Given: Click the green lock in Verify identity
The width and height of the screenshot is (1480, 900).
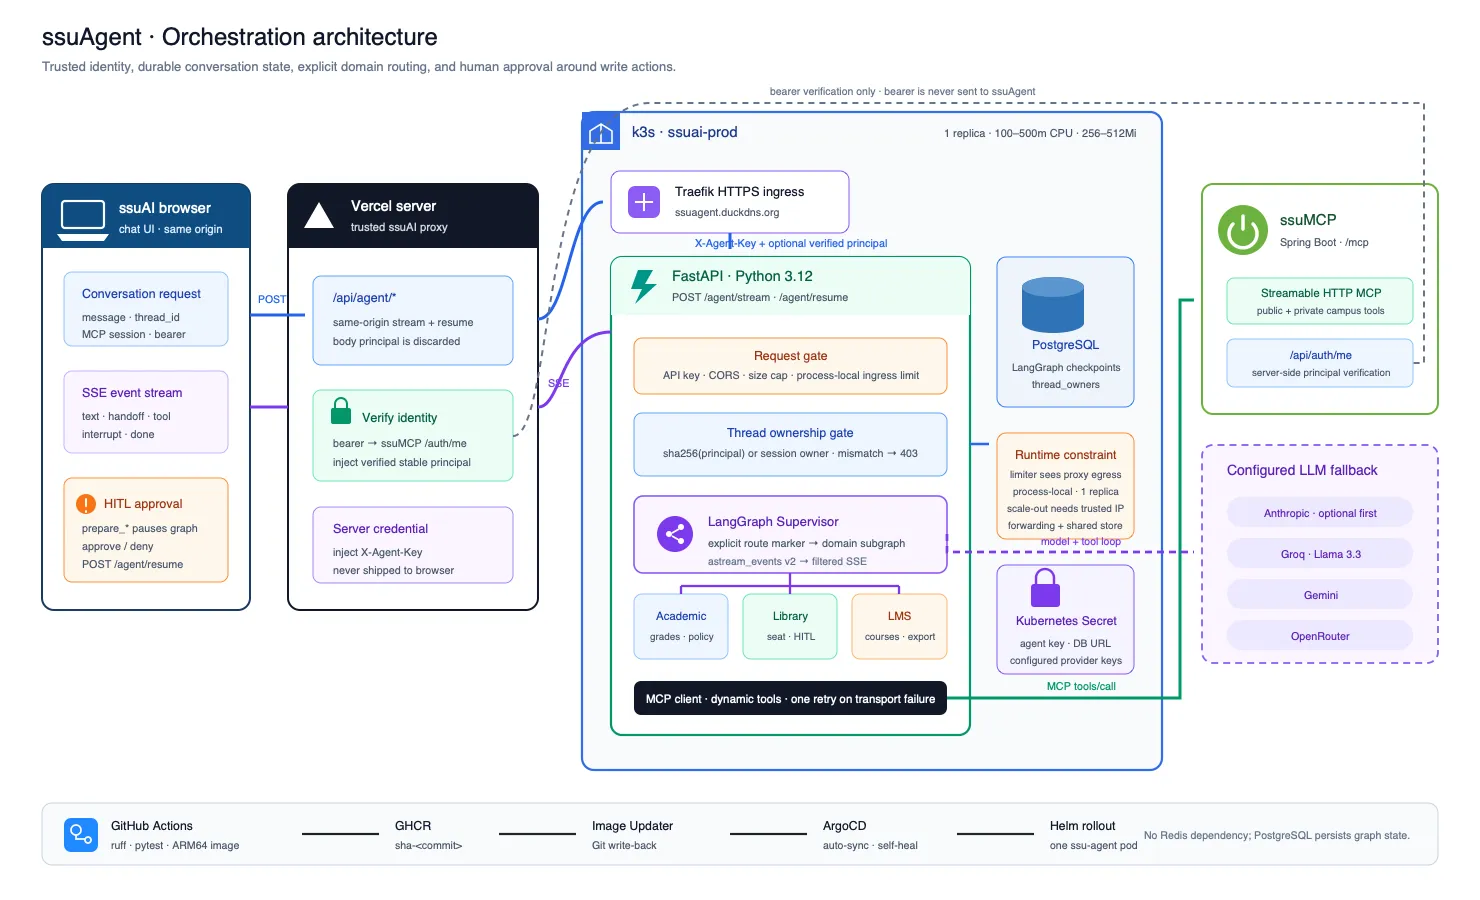Looking at the screenshot, I should 341,411.
